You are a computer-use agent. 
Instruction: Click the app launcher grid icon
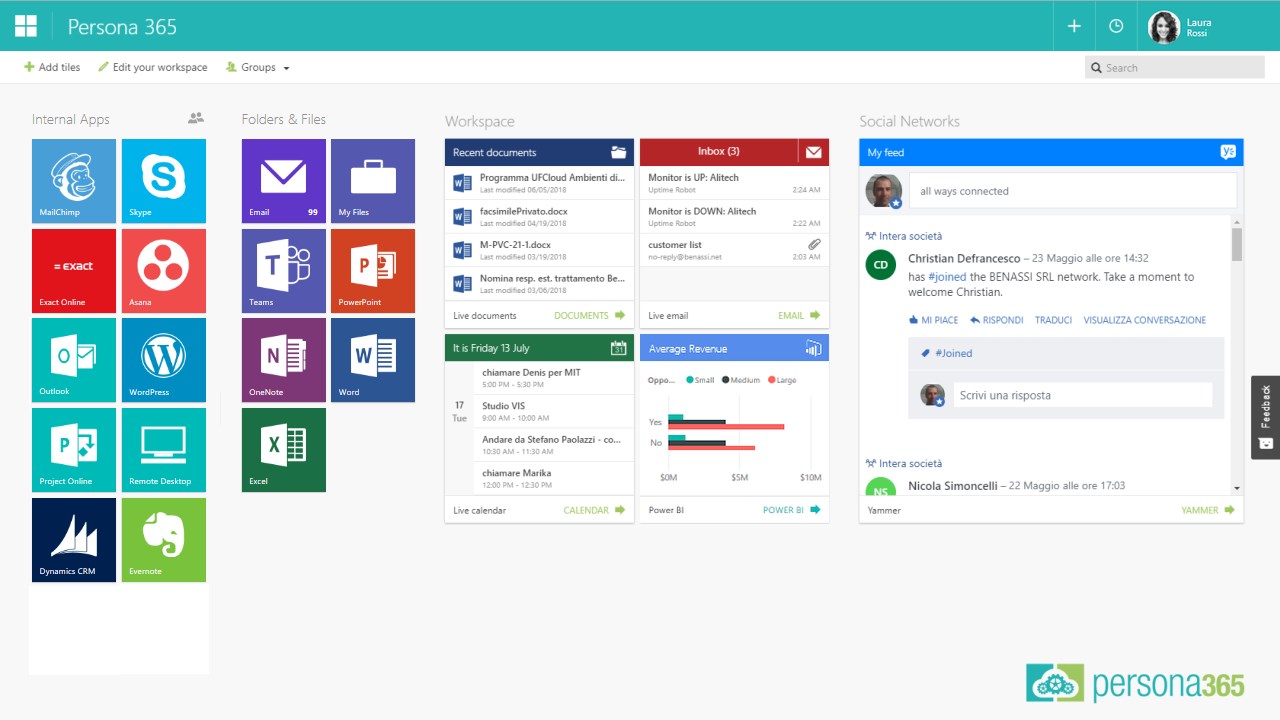(26, 26)
